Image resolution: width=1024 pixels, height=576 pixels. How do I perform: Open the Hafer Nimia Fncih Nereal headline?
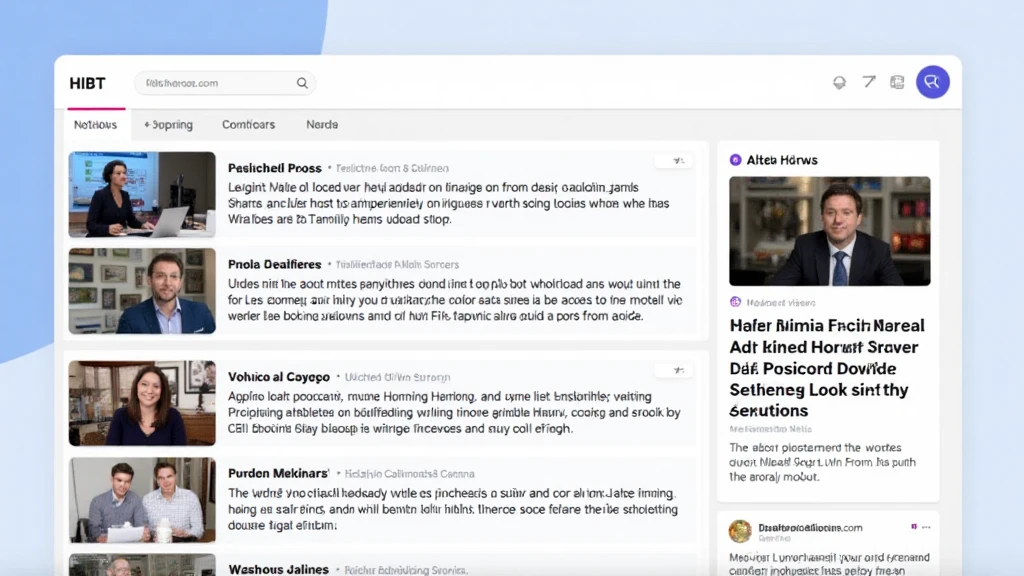pyautogui.click(x=827, y=368)
